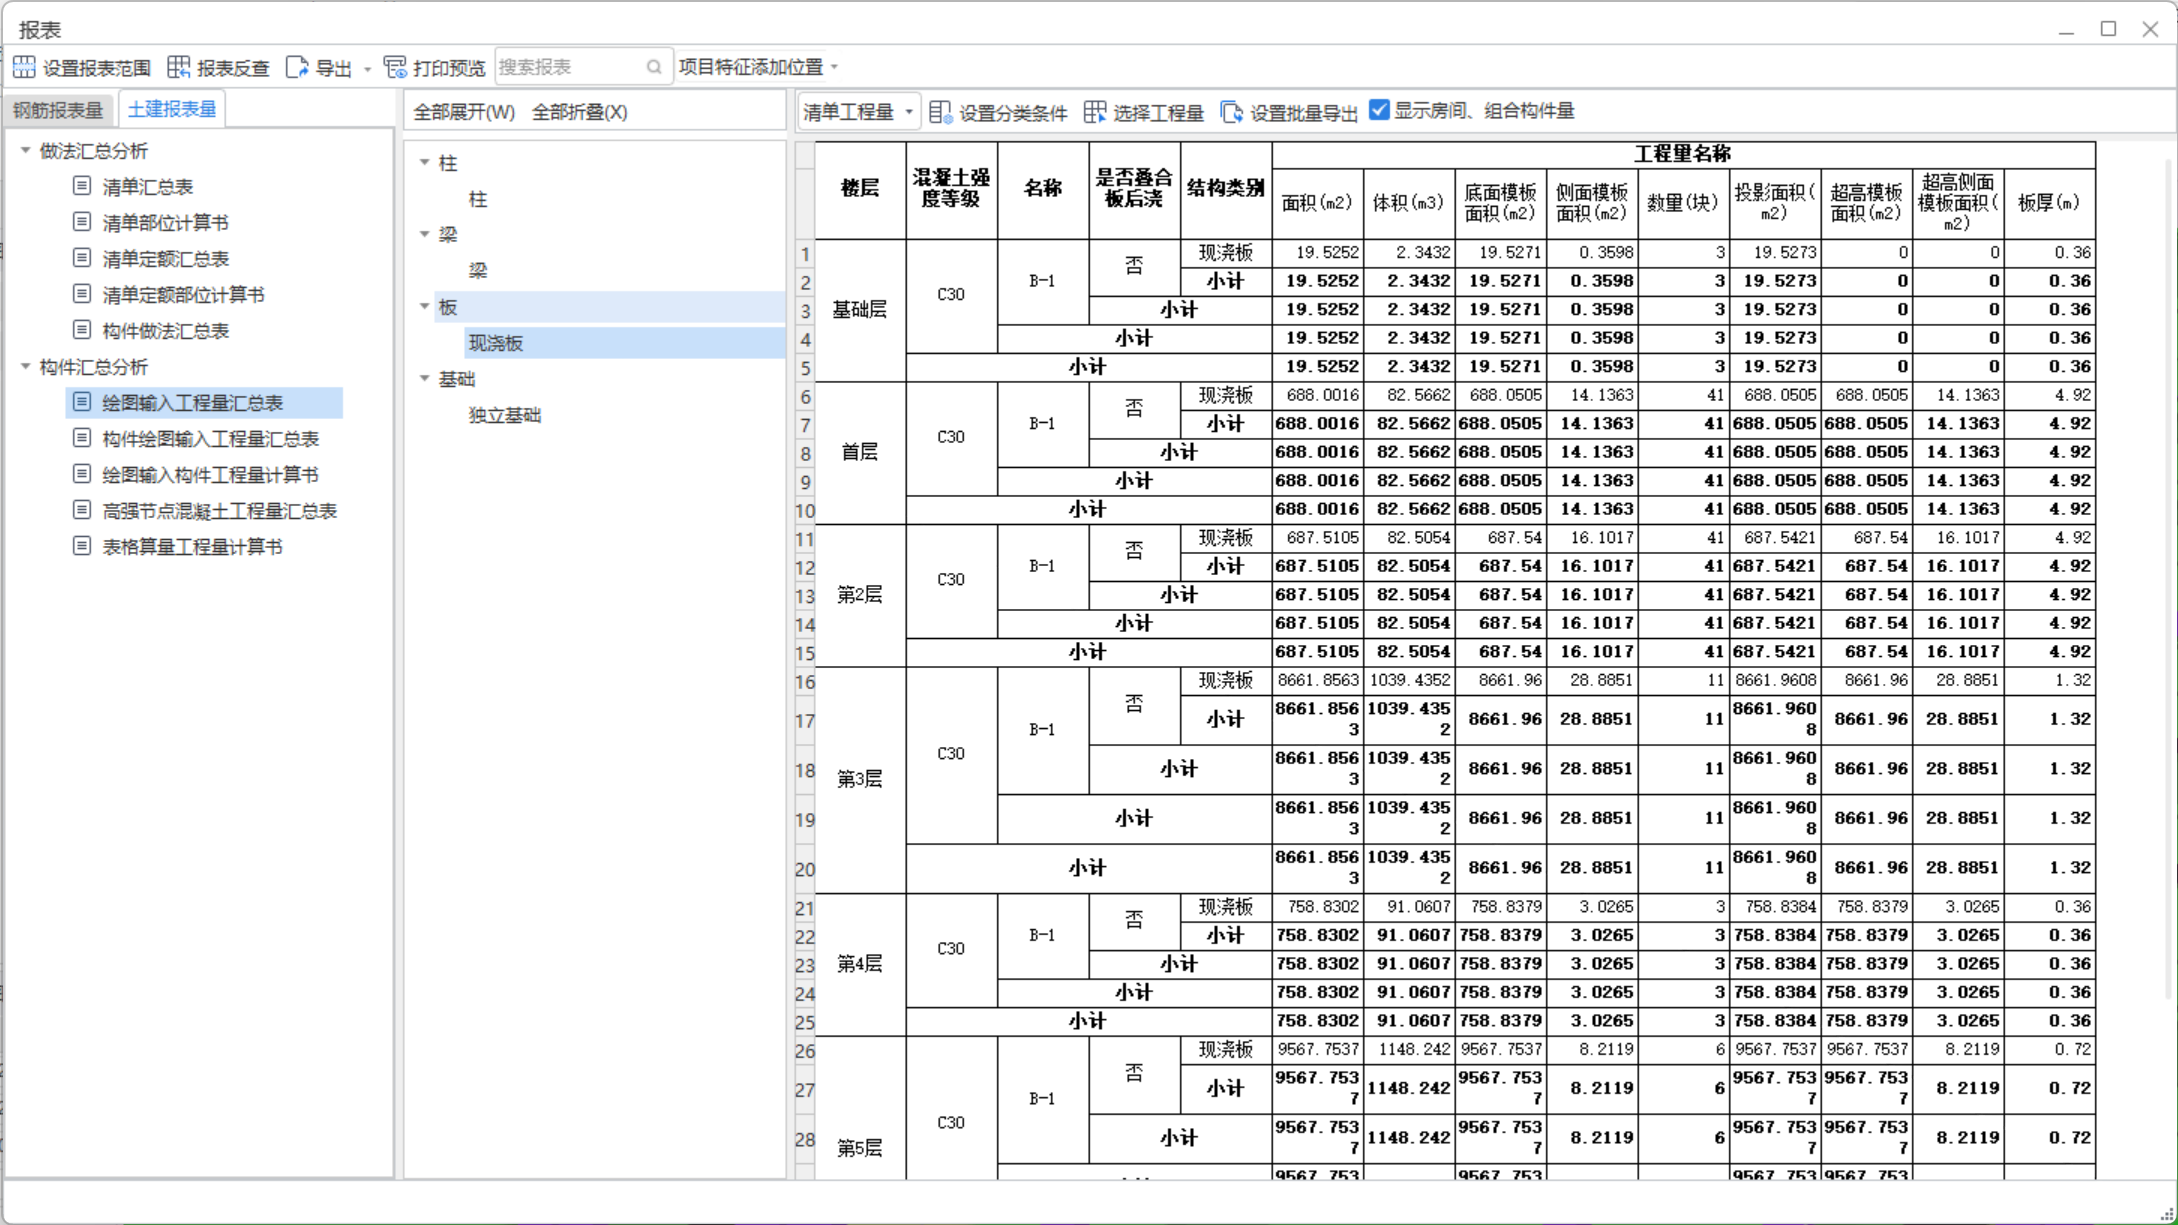Open the 导出 dropdown arrow
The height and width of the screenshot is (1225, 2178).
367,69
